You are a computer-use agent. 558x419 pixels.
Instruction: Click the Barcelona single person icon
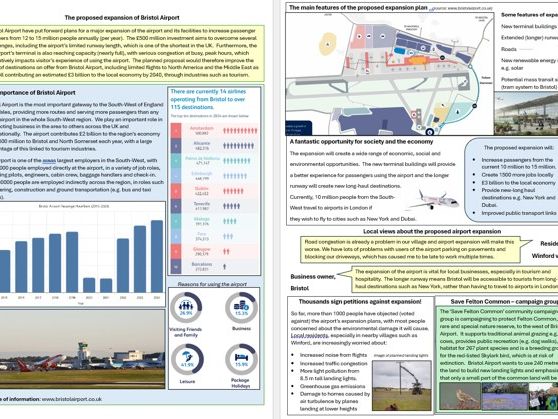coord(225,266)
